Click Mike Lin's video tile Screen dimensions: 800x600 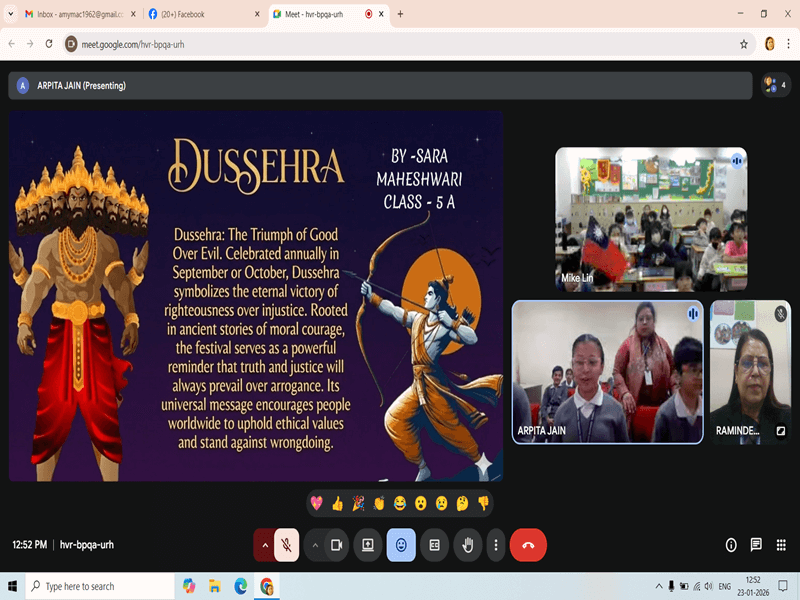tap(651, 219)
